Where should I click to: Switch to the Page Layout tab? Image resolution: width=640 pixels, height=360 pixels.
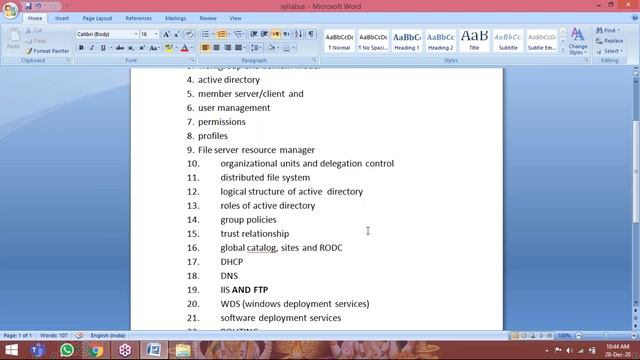pyautogui.click(x=97, y=18)
